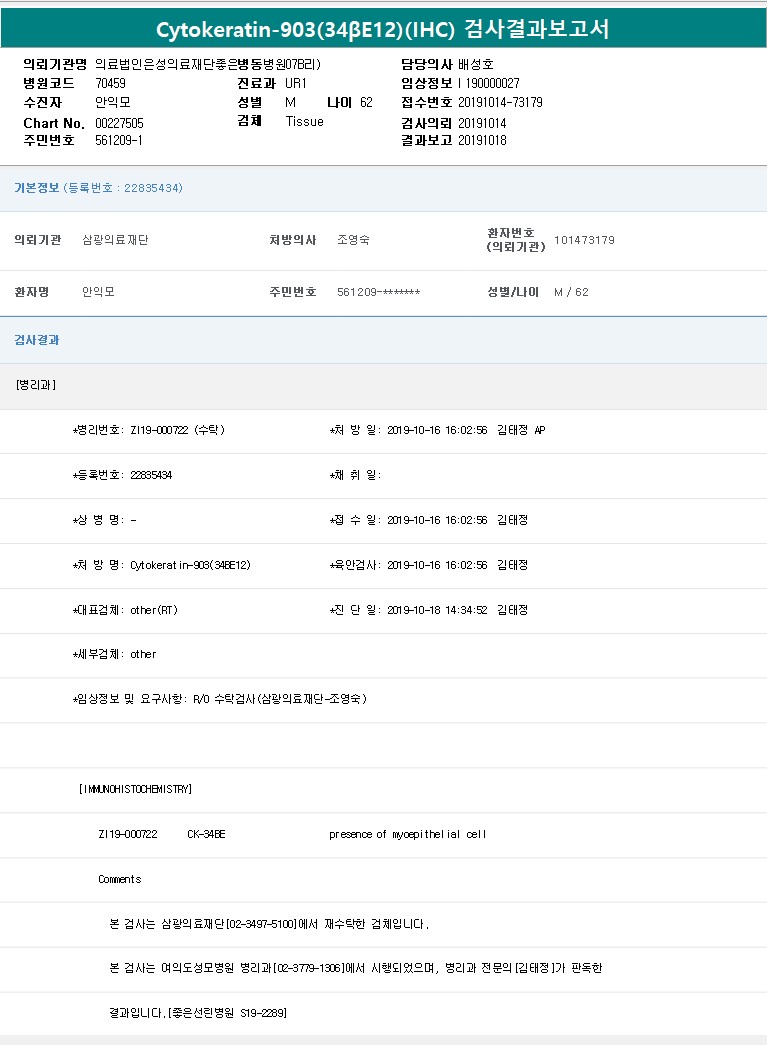Click the Chart No. value 00227505
Image resolution: width=767 pixels, height=1045 pixels.
pos(120,122)
